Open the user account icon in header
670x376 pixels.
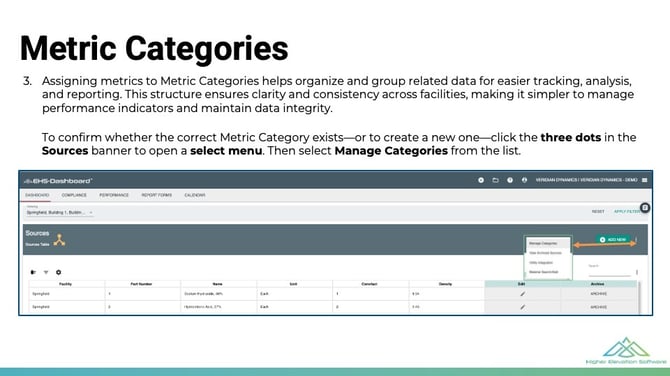click(524, 180)
